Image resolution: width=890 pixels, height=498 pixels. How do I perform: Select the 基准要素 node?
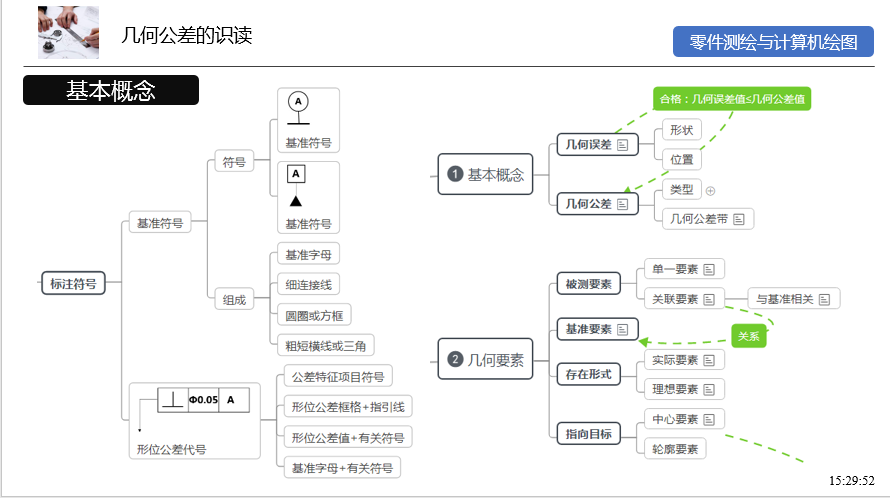[x=598, y=329]
